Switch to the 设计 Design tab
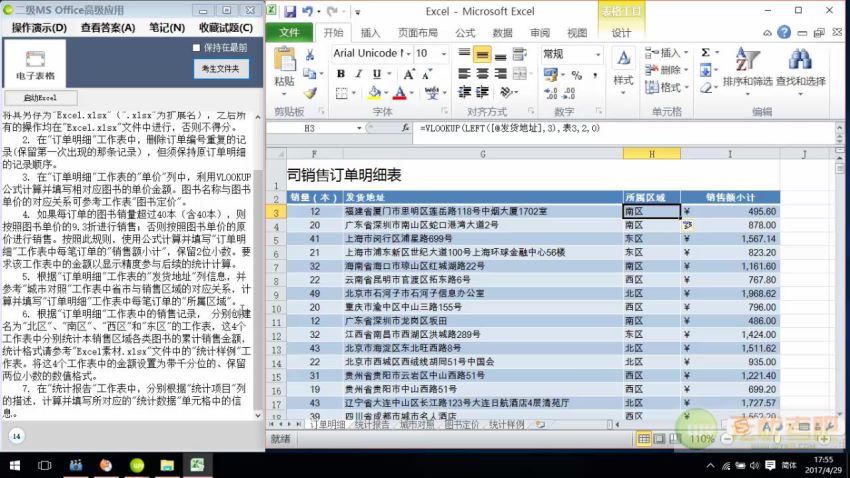 coord(621,33)
